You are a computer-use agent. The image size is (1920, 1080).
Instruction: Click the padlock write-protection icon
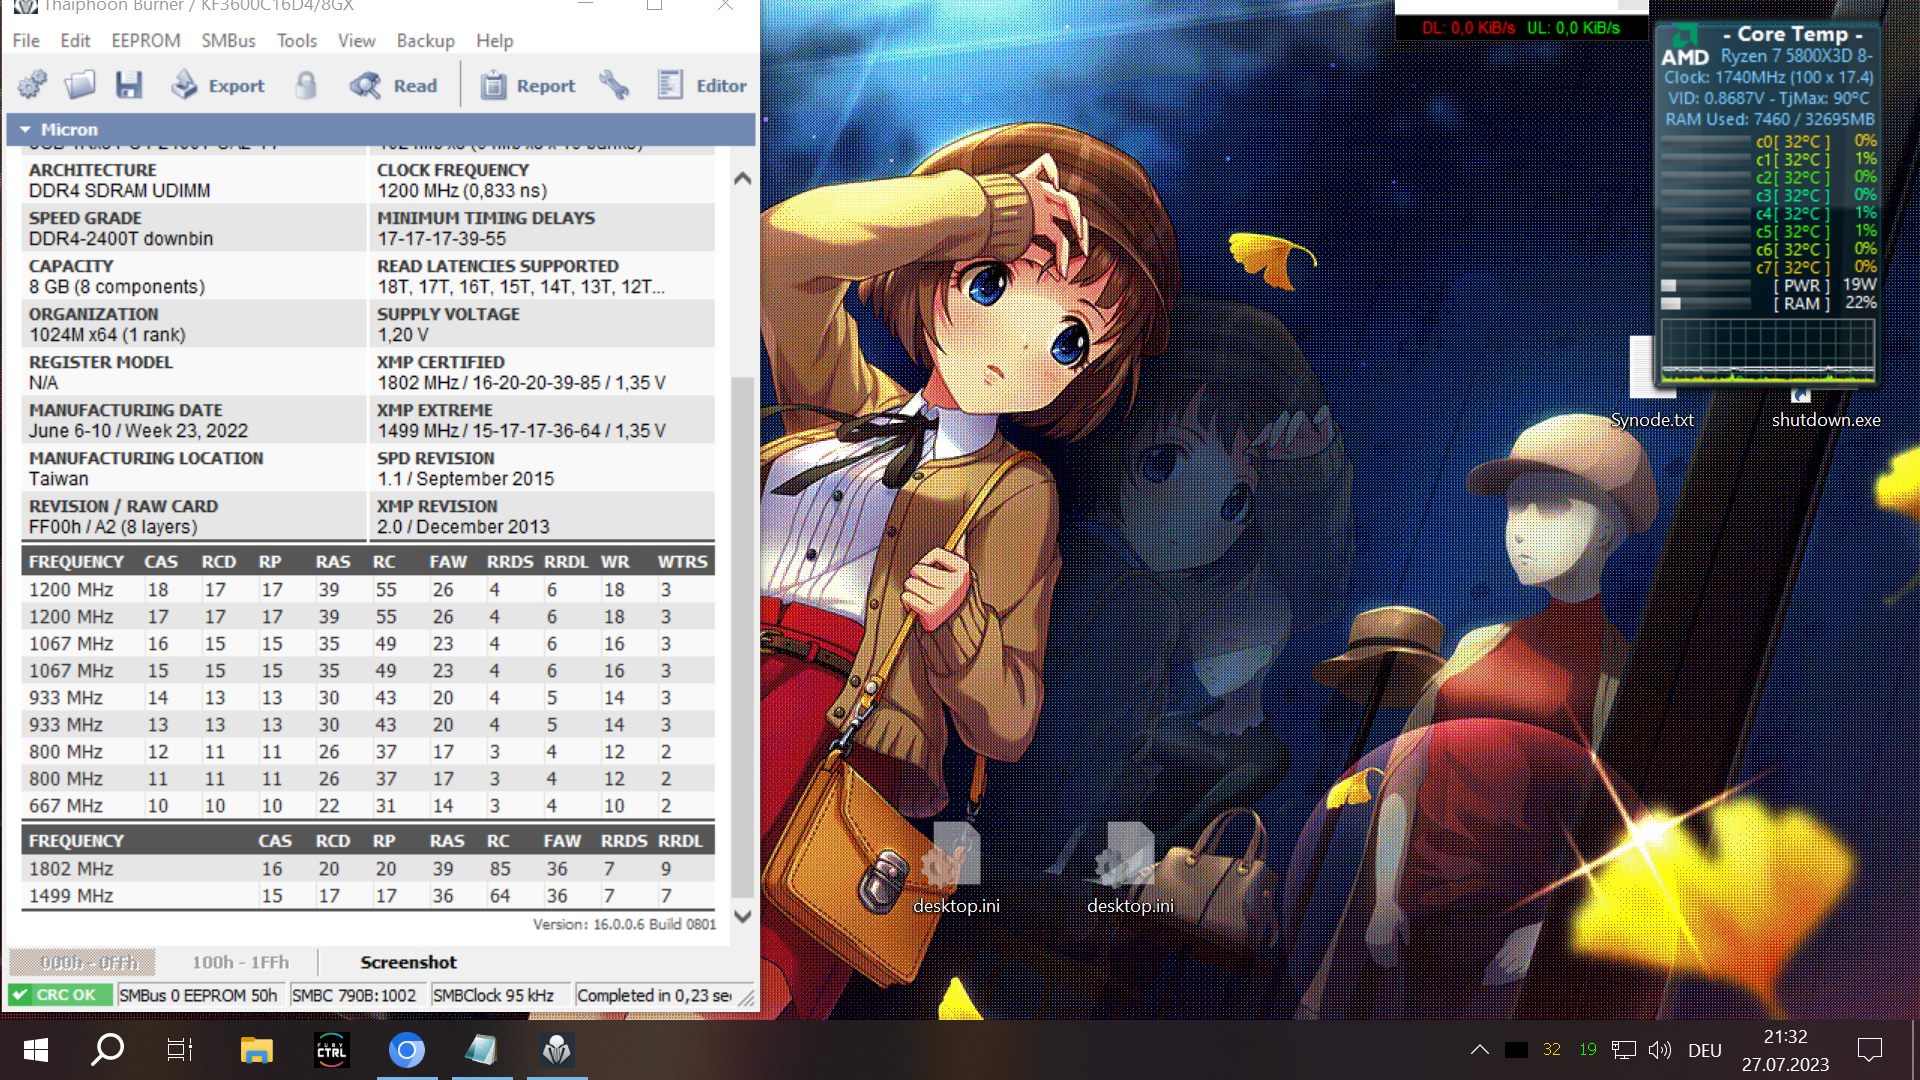click(x=306, y=85)
